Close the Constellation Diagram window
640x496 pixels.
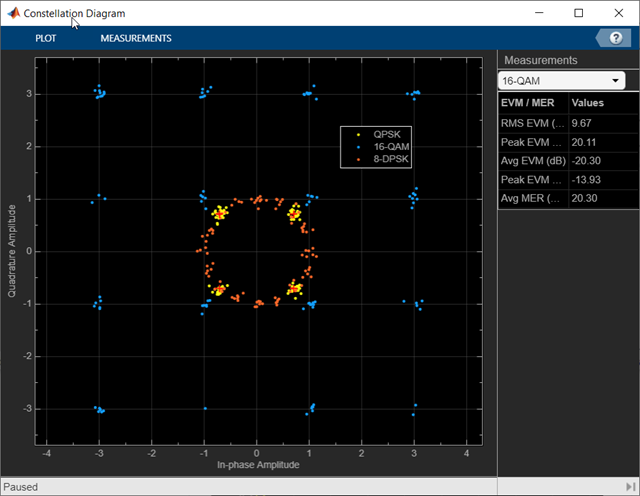pos(619,13)
